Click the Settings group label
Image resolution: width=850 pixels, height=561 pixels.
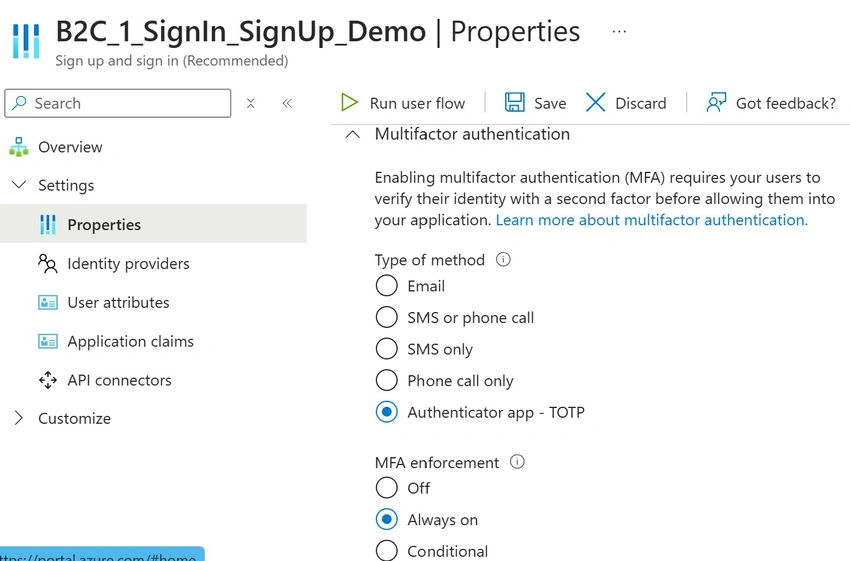tap(66, 185)
